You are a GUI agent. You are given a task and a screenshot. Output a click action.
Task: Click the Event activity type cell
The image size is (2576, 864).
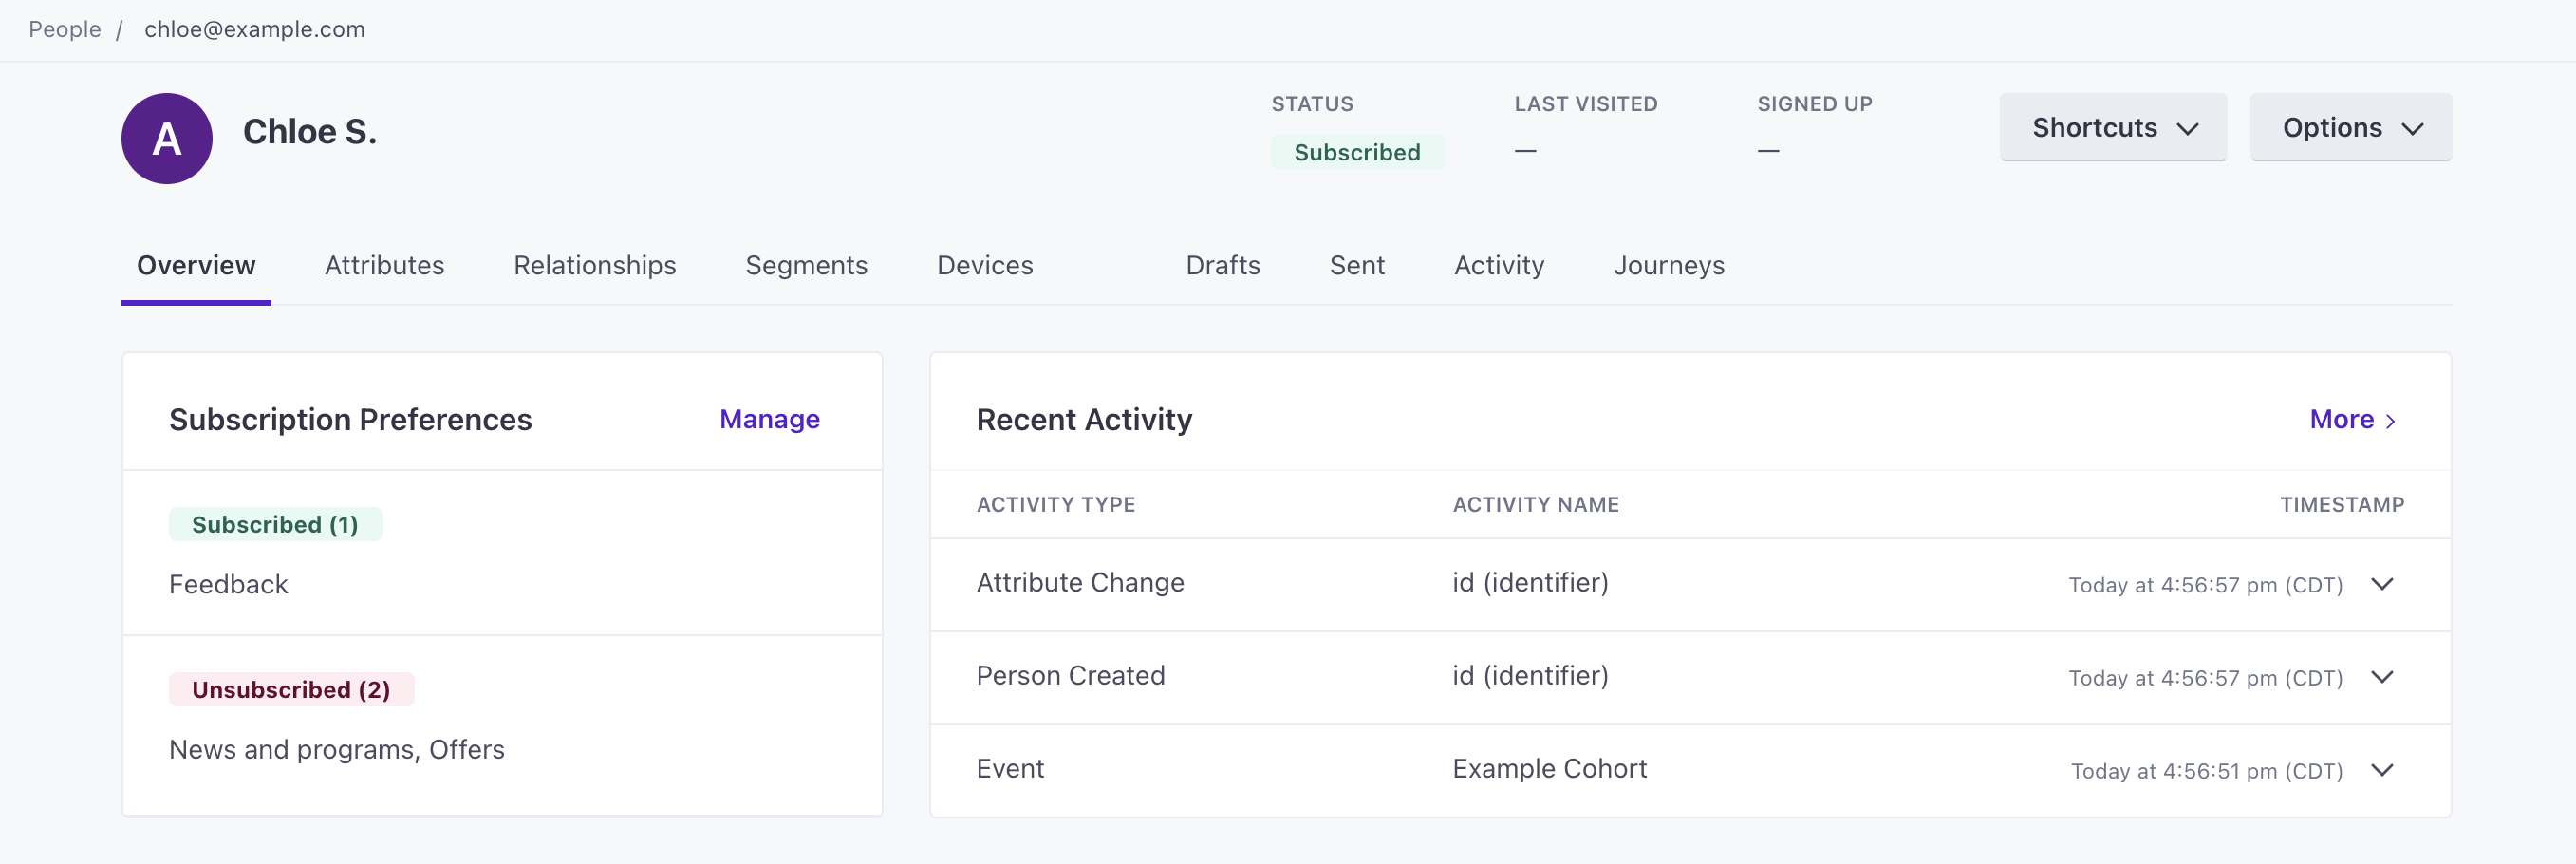pos(1010,768)
